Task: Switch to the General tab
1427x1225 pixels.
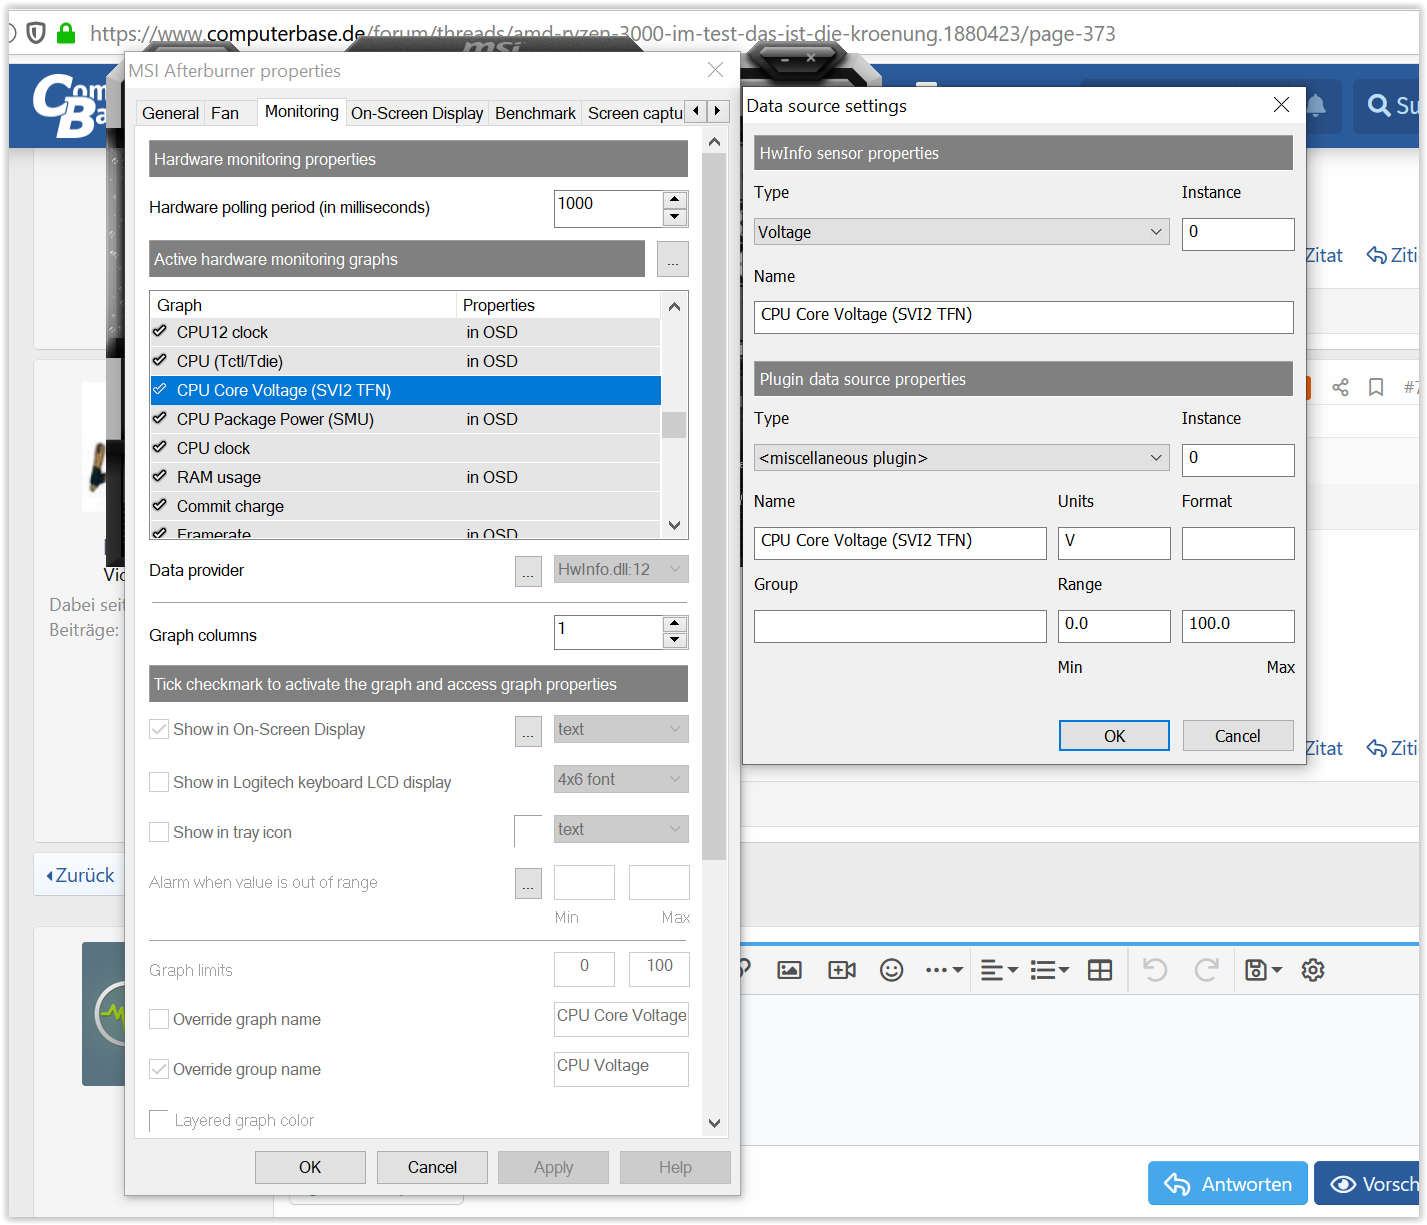Action: tap(171, 113)
